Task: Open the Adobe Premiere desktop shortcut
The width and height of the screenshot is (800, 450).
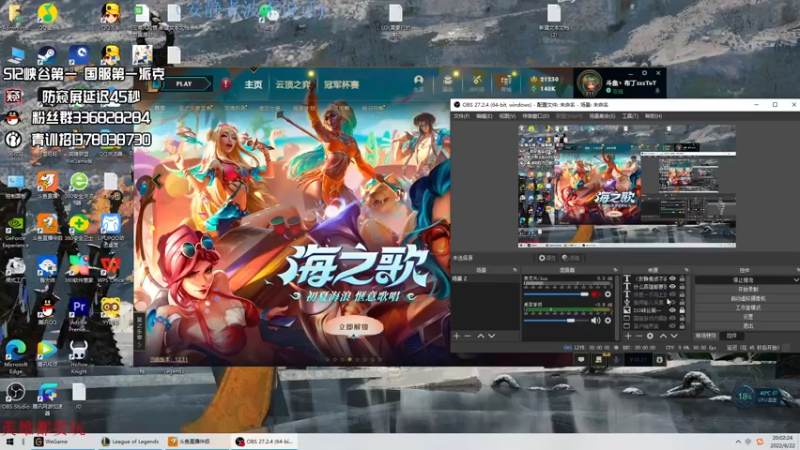Action: pos(79,314)
